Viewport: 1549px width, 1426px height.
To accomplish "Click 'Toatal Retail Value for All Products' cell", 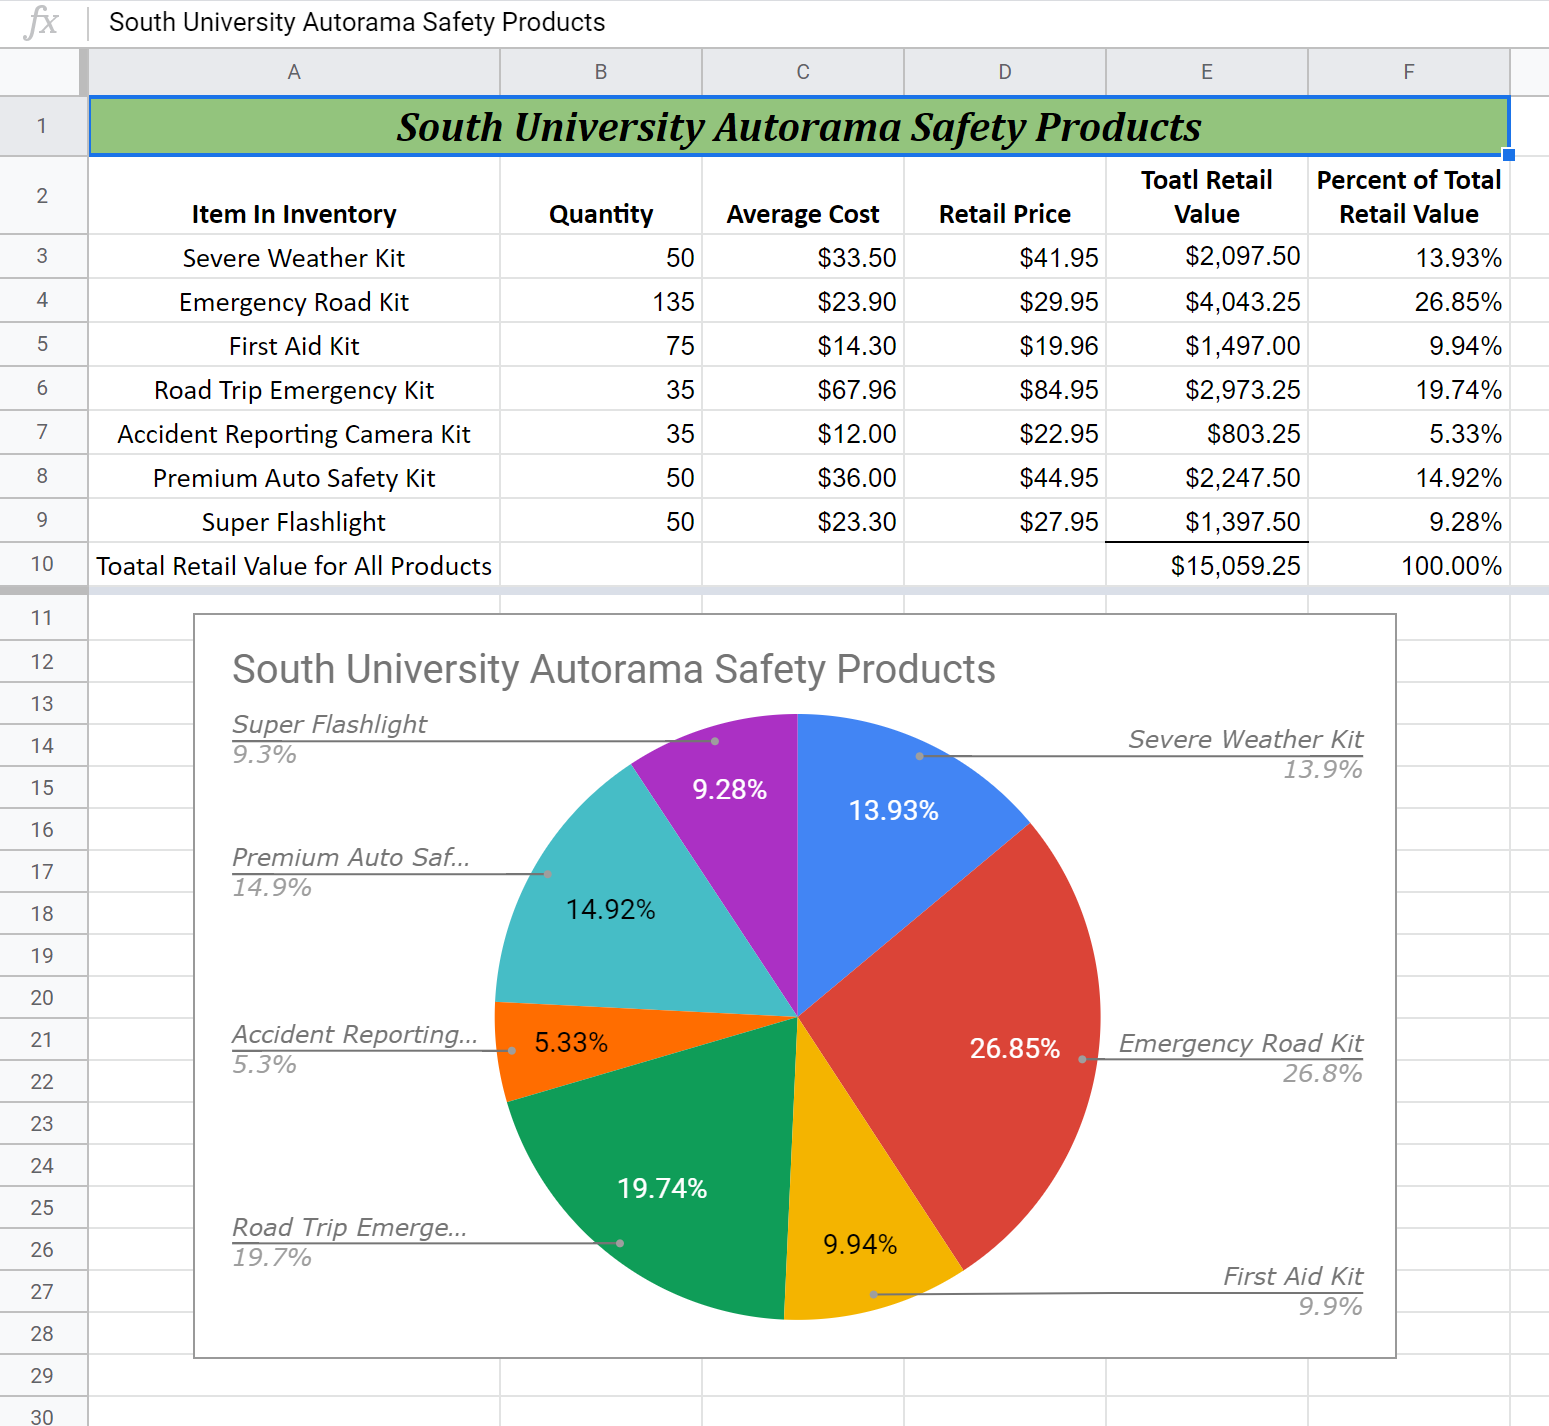I will pos(294,565).
